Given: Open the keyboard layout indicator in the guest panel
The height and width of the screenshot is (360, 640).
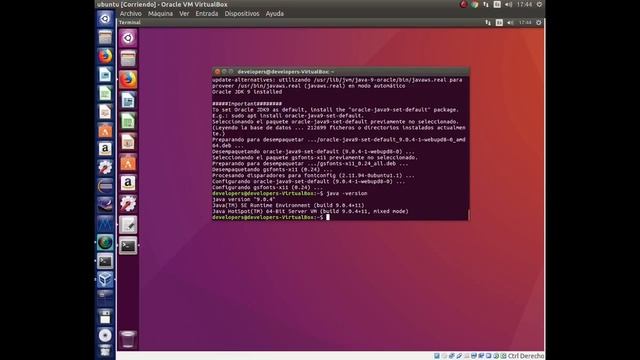Looking at the screenshot, I should click(499, 22).
